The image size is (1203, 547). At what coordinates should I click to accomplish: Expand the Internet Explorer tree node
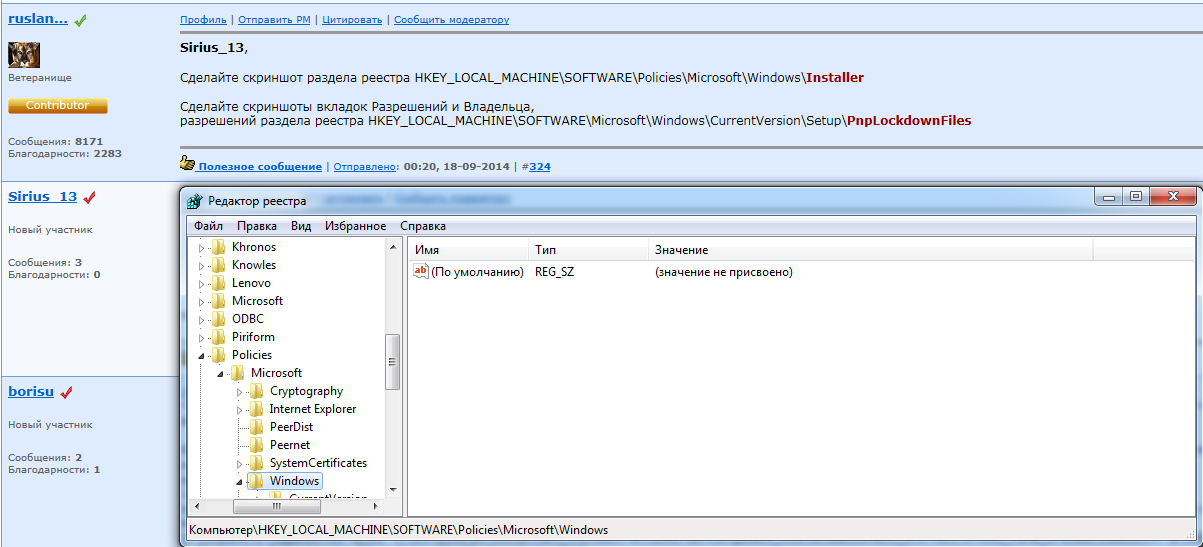239,410
